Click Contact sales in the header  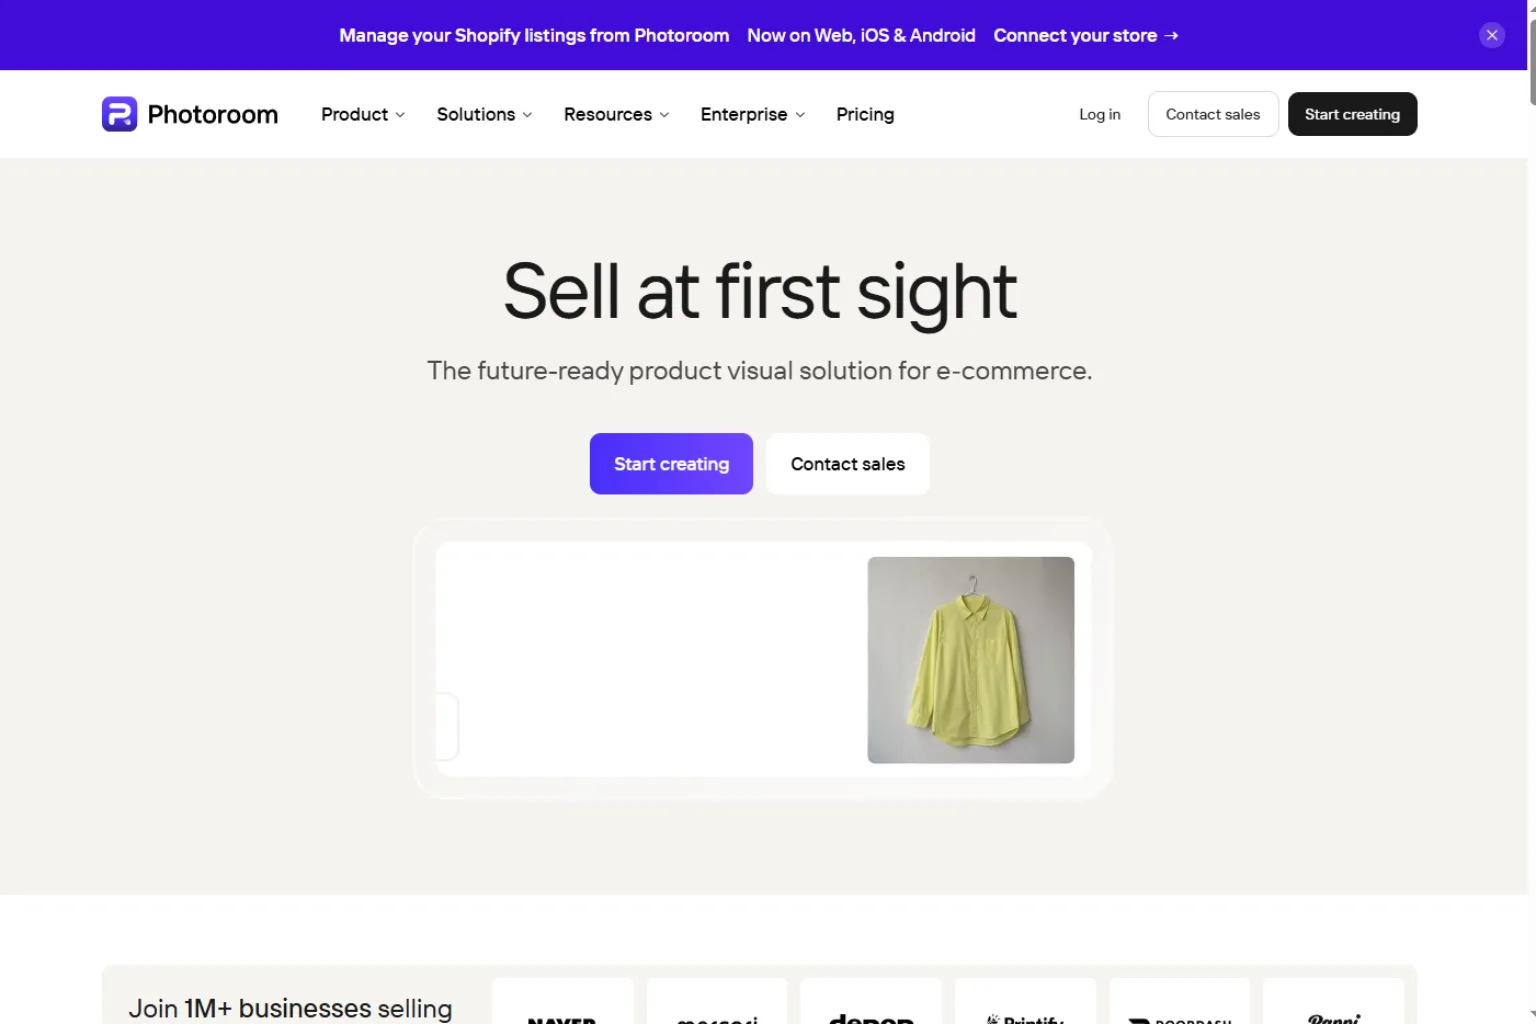coord(1213,114)
